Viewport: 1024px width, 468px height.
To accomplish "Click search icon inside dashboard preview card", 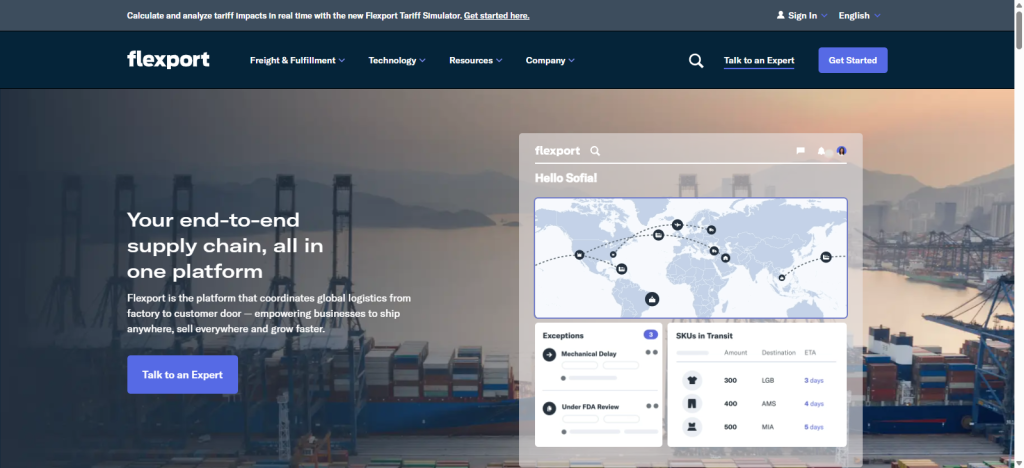I will [595, 151].
